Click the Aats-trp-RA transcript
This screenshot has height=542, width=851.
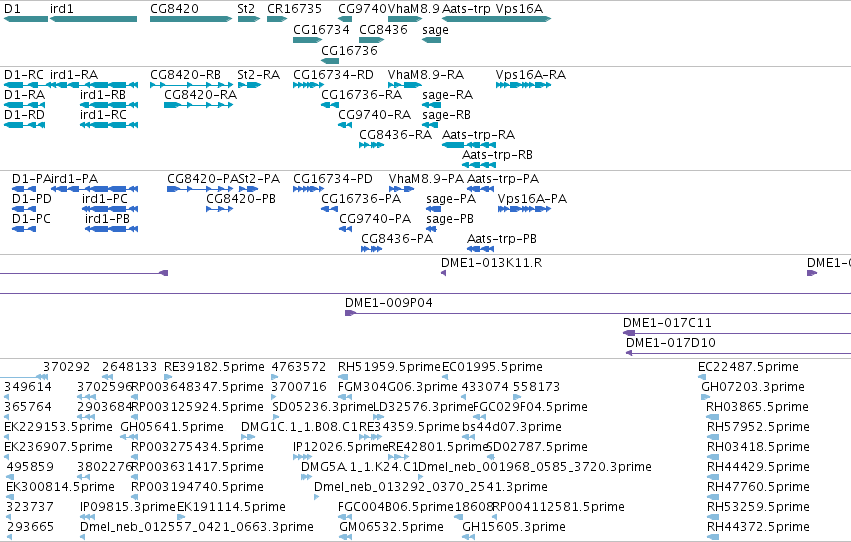point(469,145)
